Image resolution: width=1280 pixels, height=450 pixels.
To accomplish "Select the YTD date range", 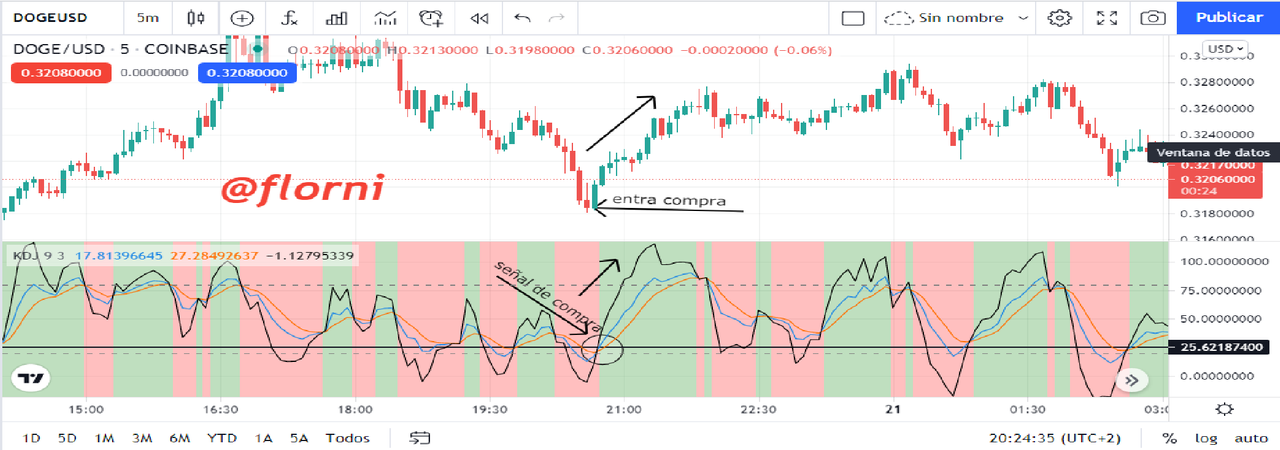I will pos(222,438).
